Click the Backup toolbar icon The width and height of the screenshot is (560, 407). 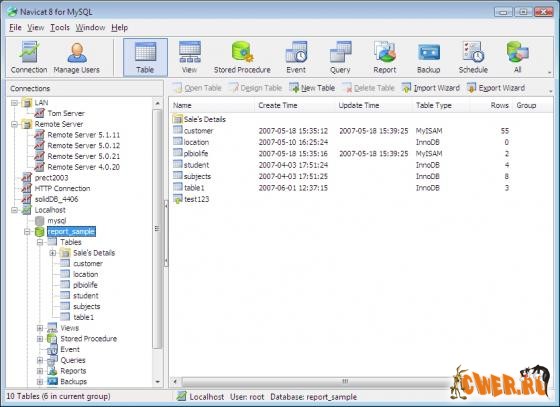pyautogui.click(x=429, y=57)
